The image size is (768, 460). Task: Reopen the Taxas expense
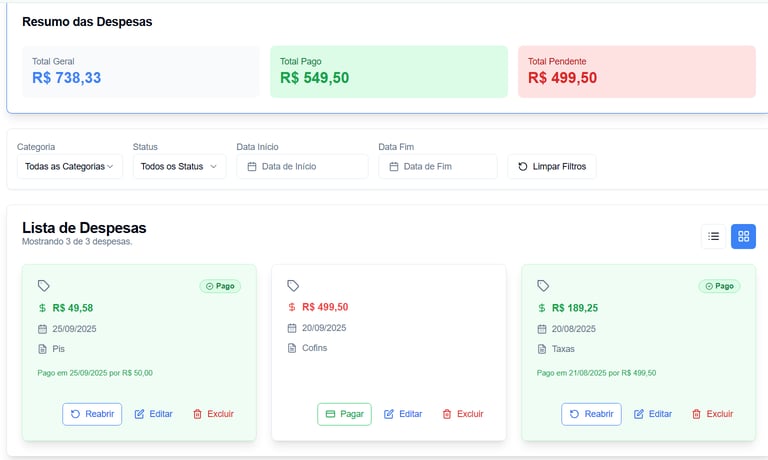591,414
